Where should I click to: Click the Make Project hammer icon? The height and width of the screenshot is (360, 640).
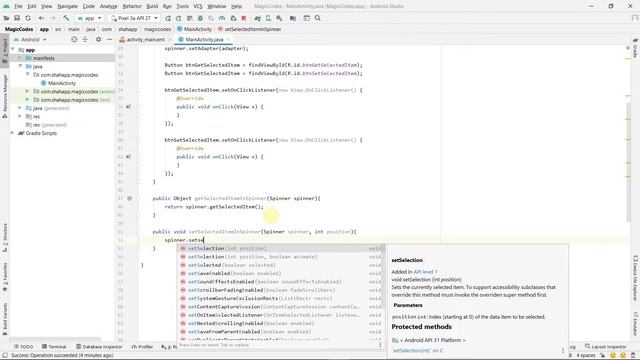[x=66, y=18]
